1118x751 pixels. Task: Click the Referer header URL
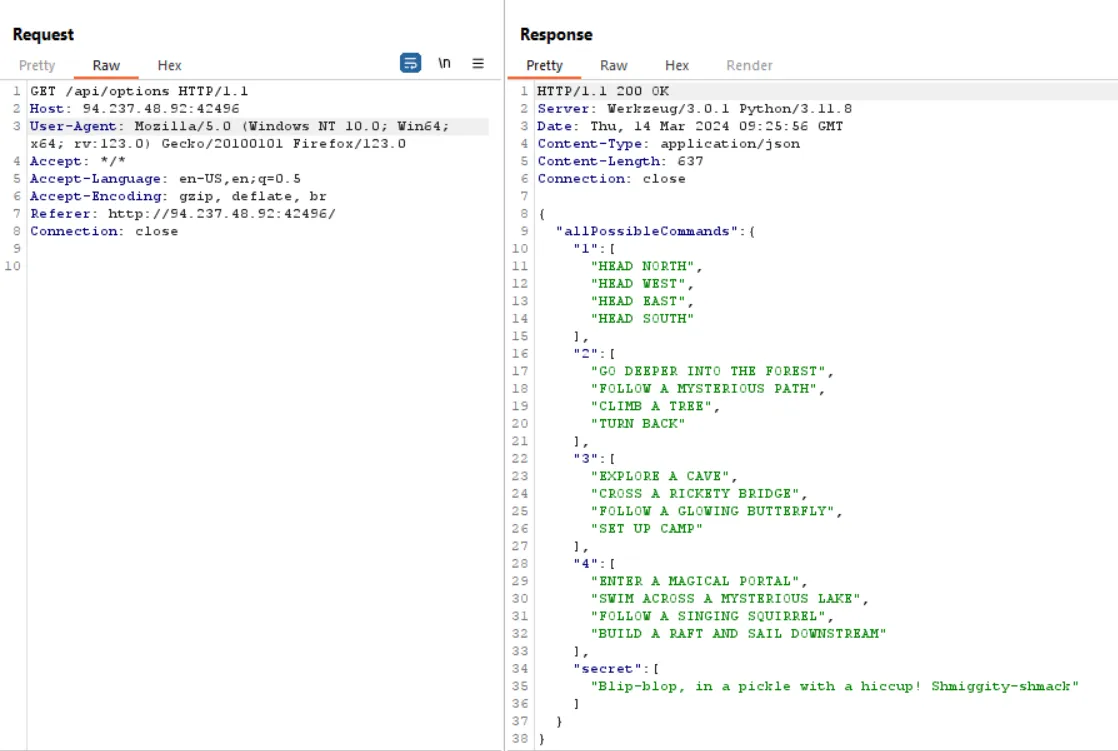(222, 214)
